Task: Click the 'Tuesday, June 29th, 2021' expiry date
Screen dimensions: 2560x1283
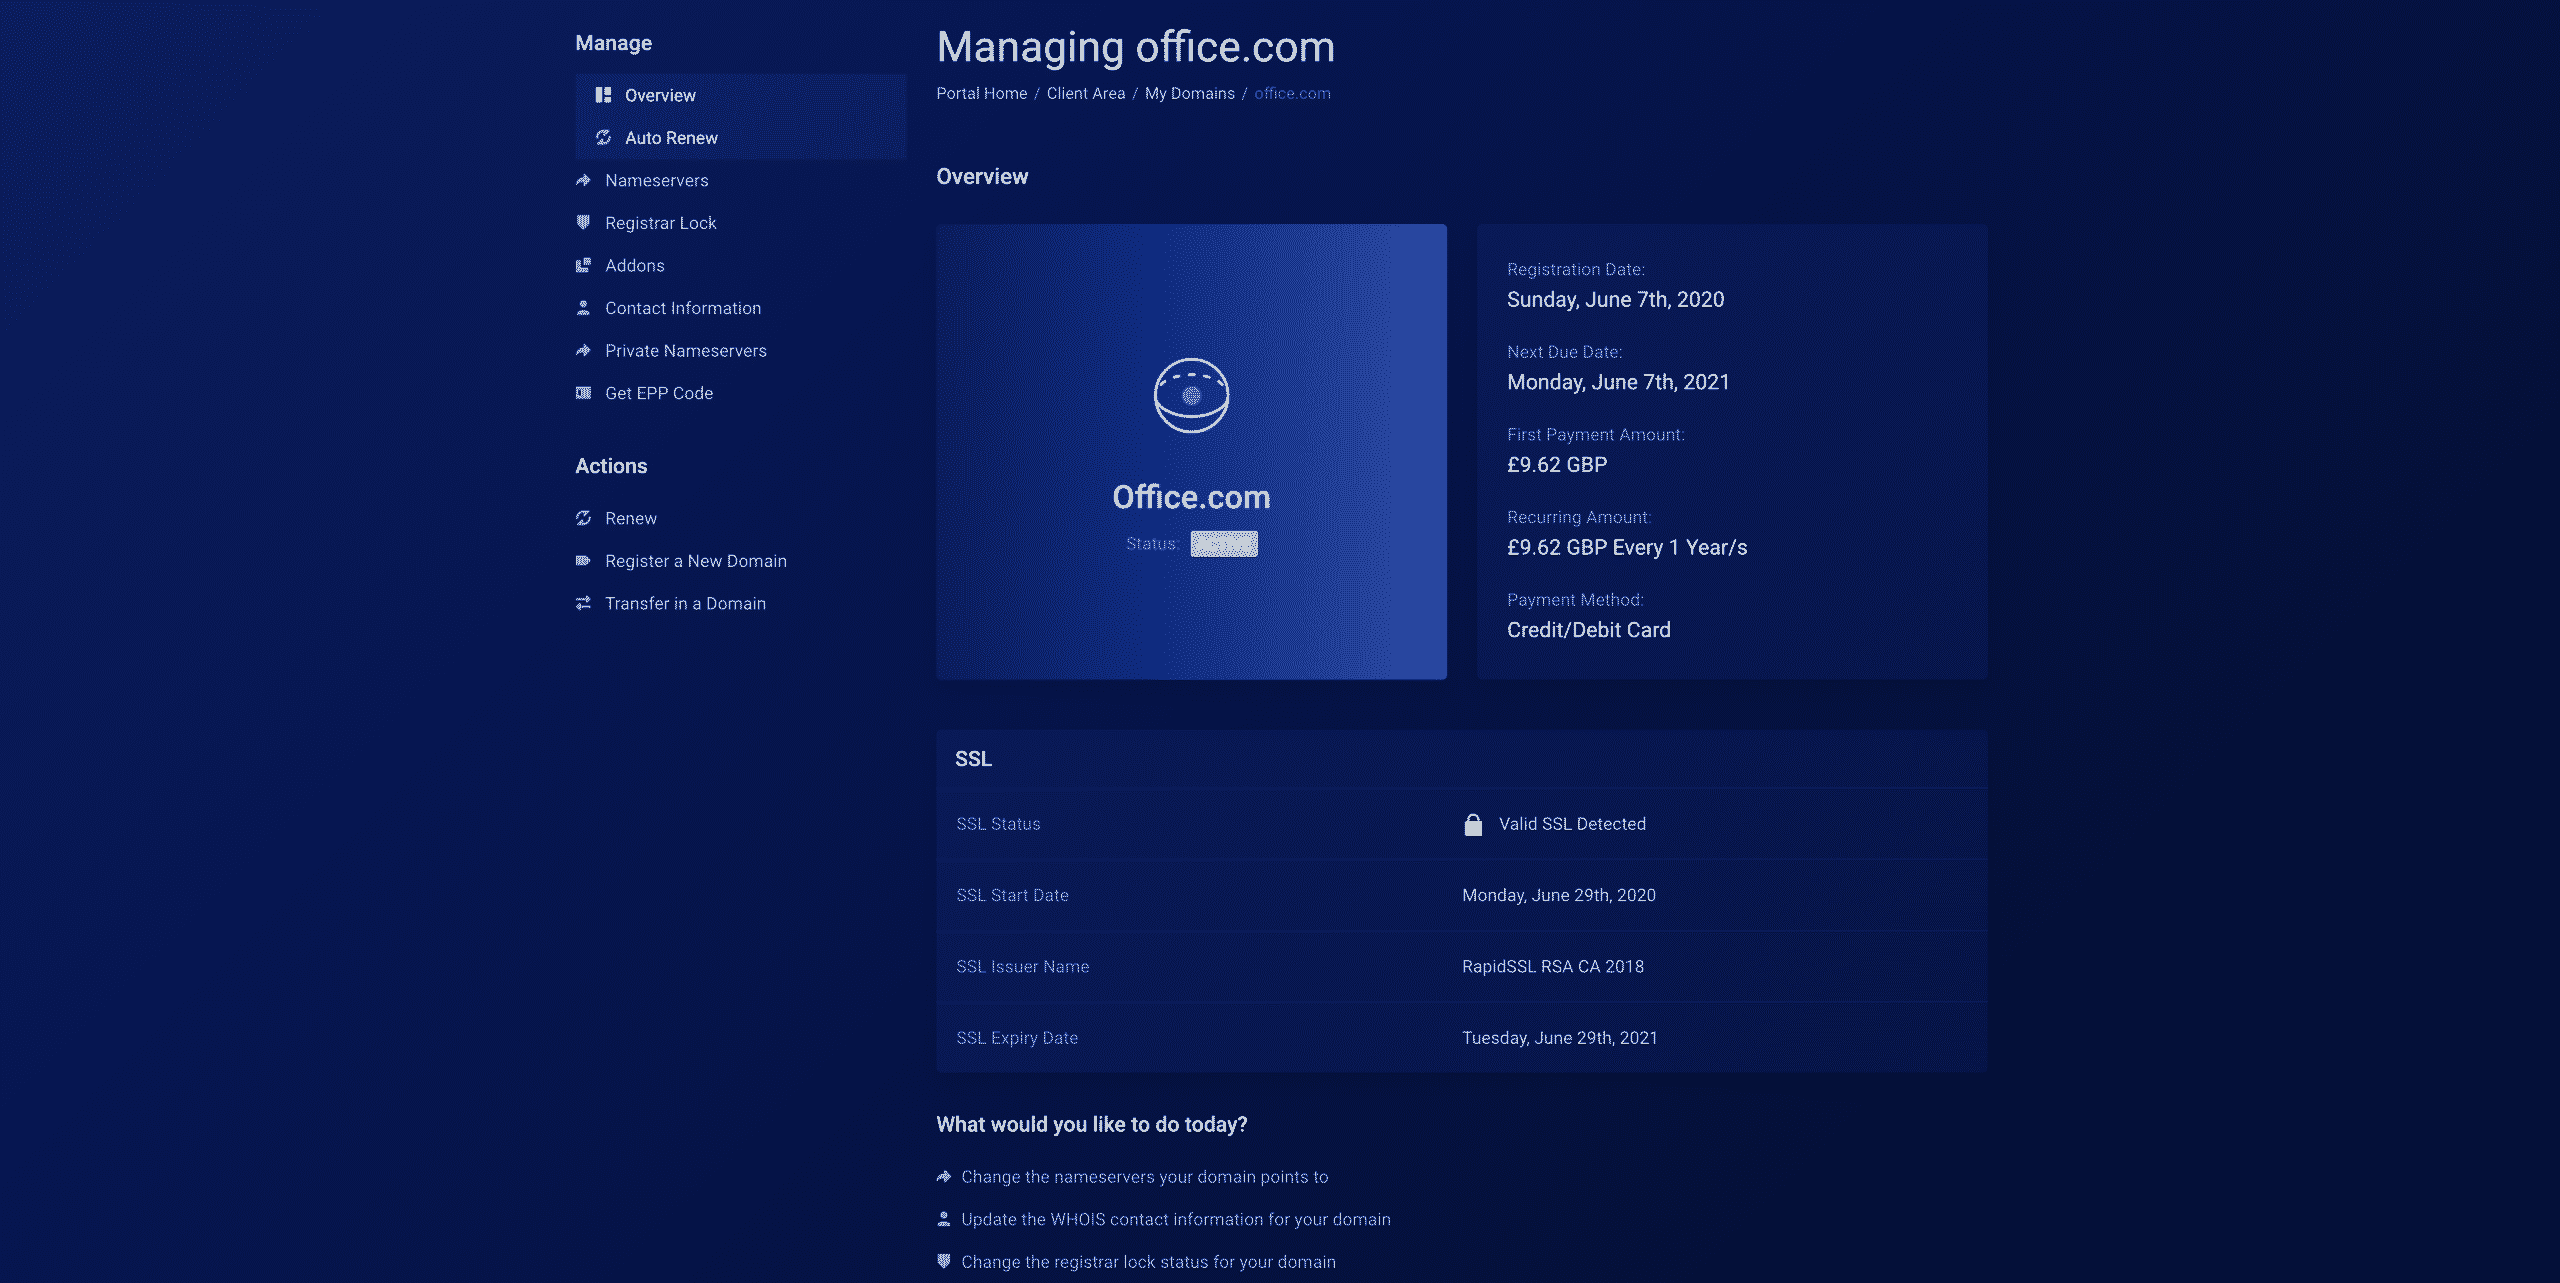Action: [x=1559, y=1038]
